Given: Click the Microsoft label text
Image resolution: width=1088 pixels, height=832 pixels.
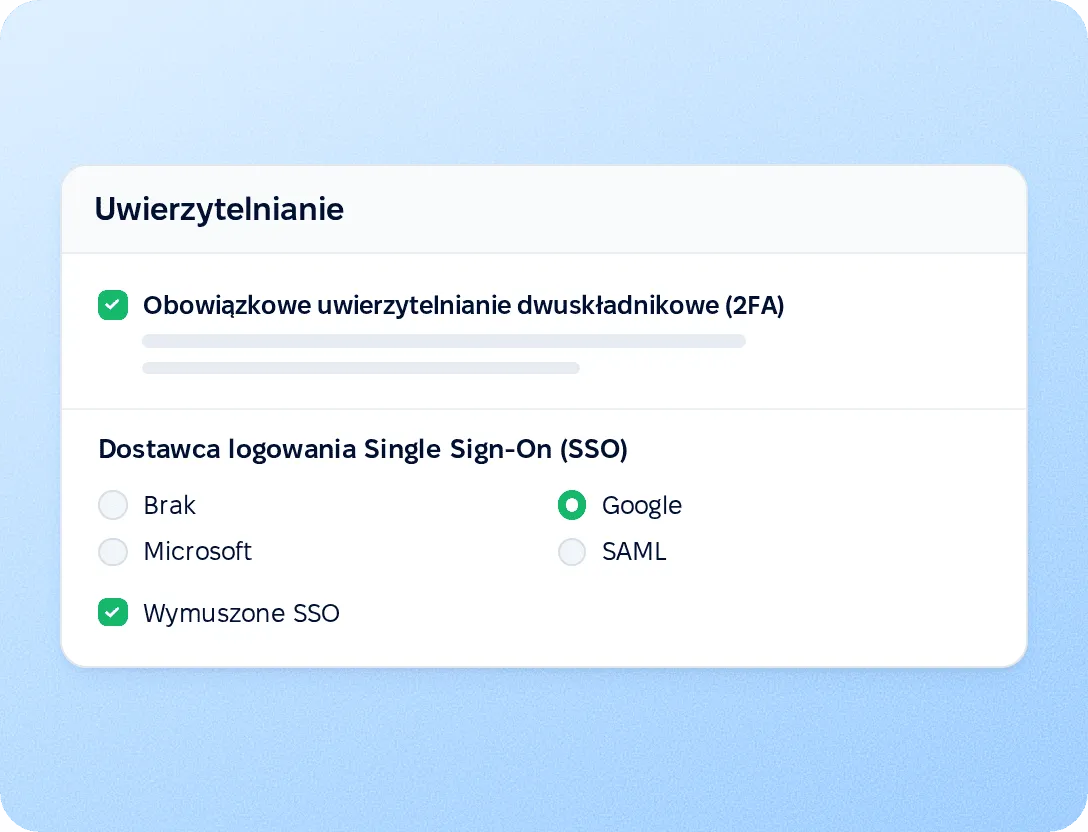Looking at the screenshot, I should click(198, 552).
